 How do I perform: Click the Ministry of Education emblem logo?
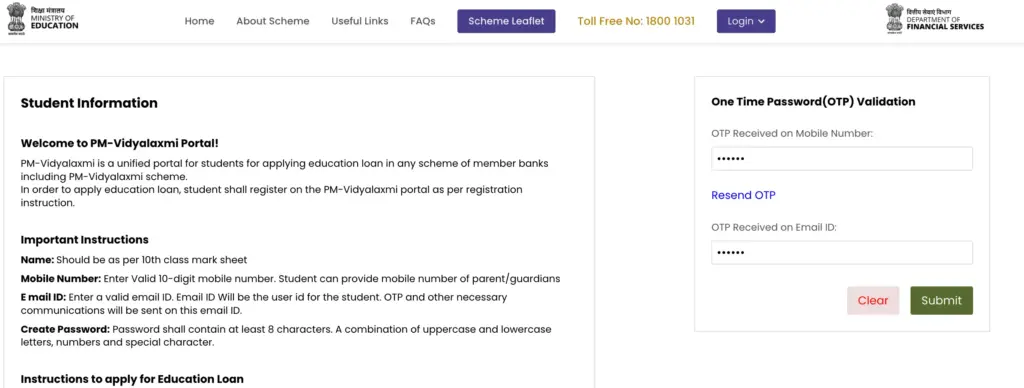click(17, 18)
